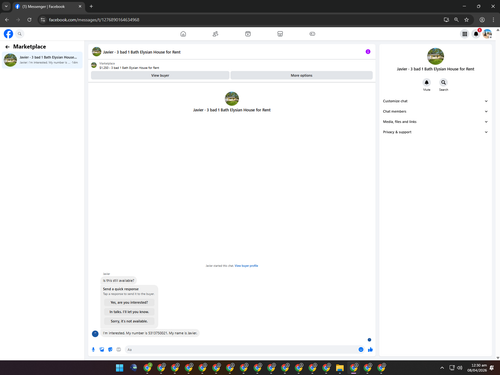Open the notifications bell
The width and height of the screenshot is (500, 375).
476,34
